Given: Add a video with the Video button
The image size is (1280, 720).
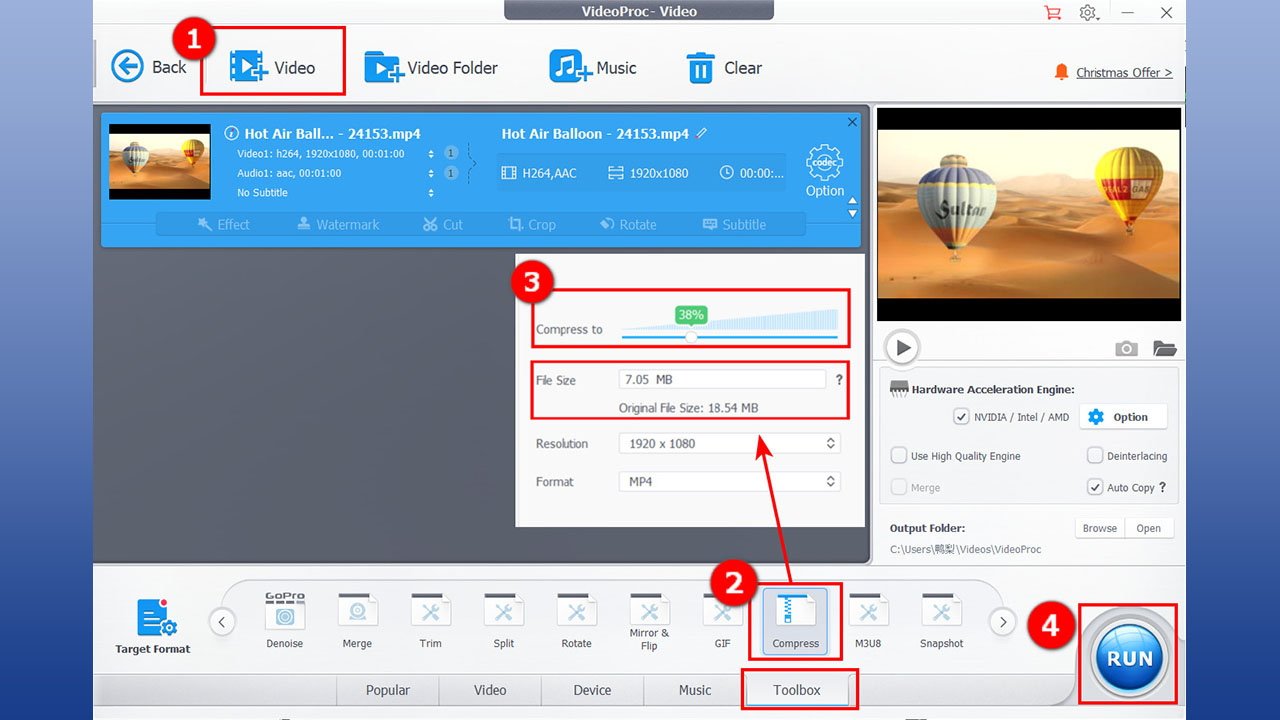Looking at the screenshot, I should [x=272, y=67].
